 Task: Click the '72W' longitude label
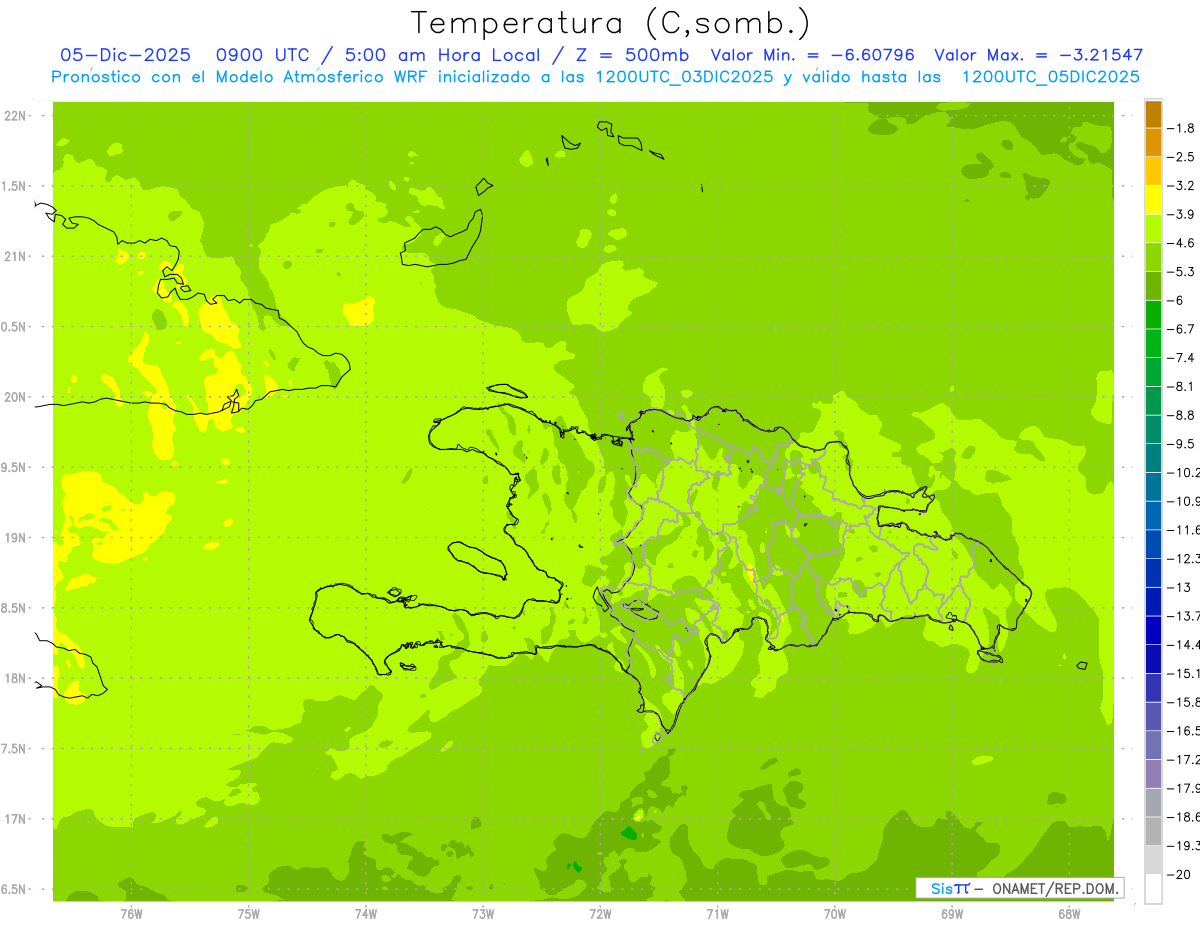pyautogui.click(x=600, y=915)
